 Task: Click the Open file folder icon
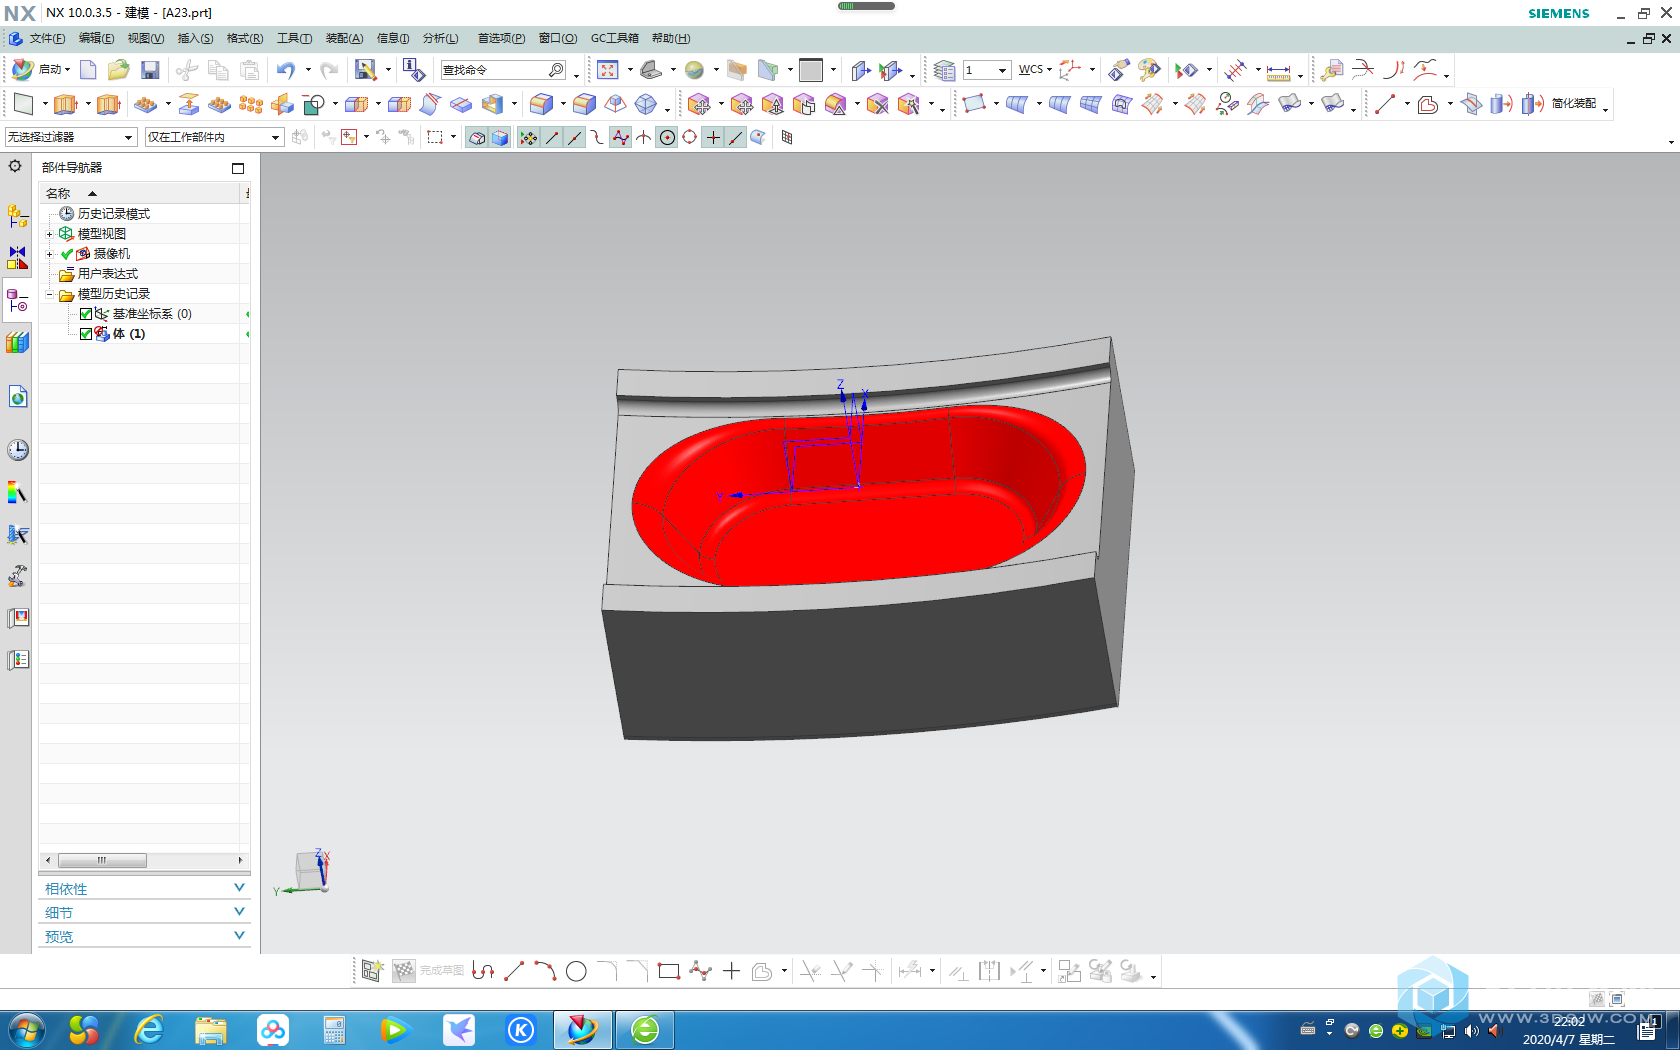pyautogui.click(x=119, y=70)
